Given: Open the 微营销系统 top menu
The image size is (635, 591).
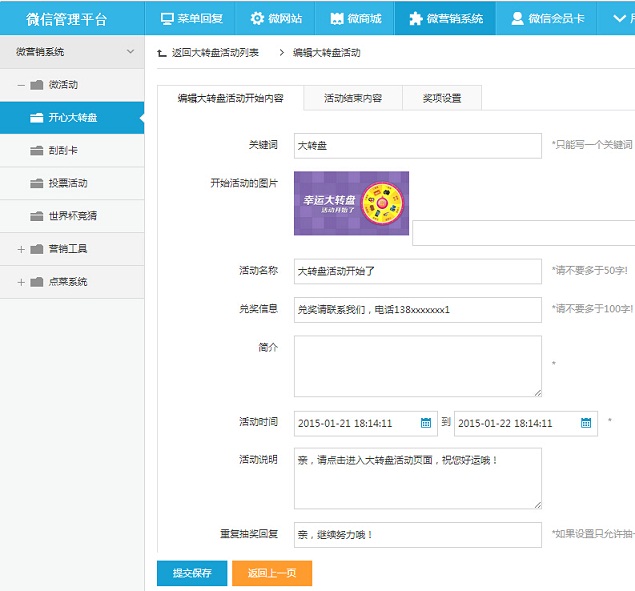Looking at the screenshot, I should 445,18.
